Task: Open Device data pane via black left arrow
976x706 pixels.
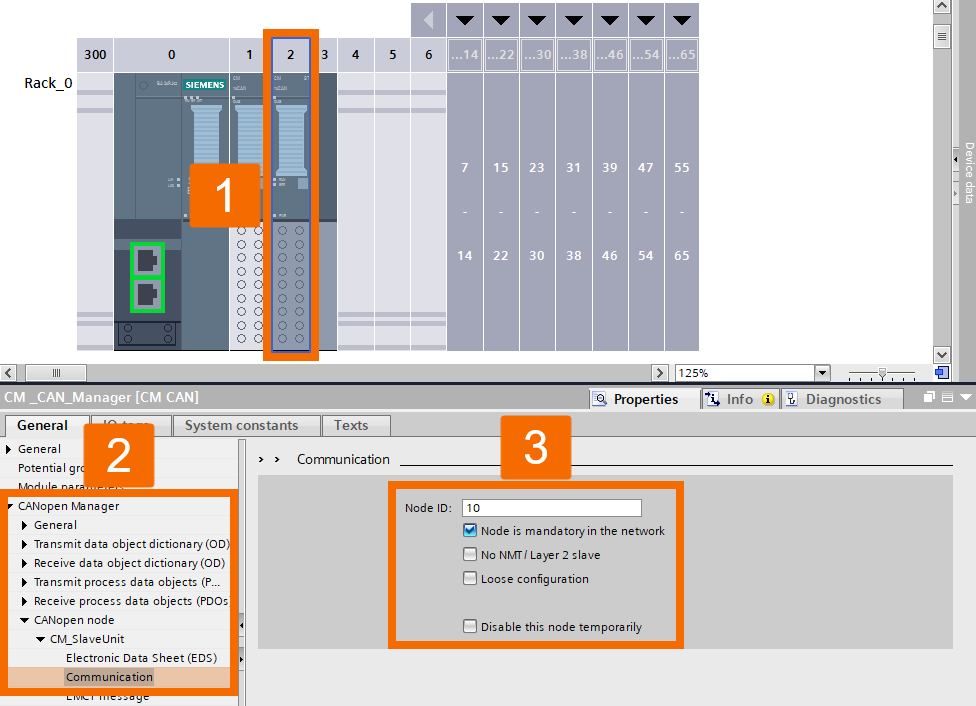Action: point(956,160)
